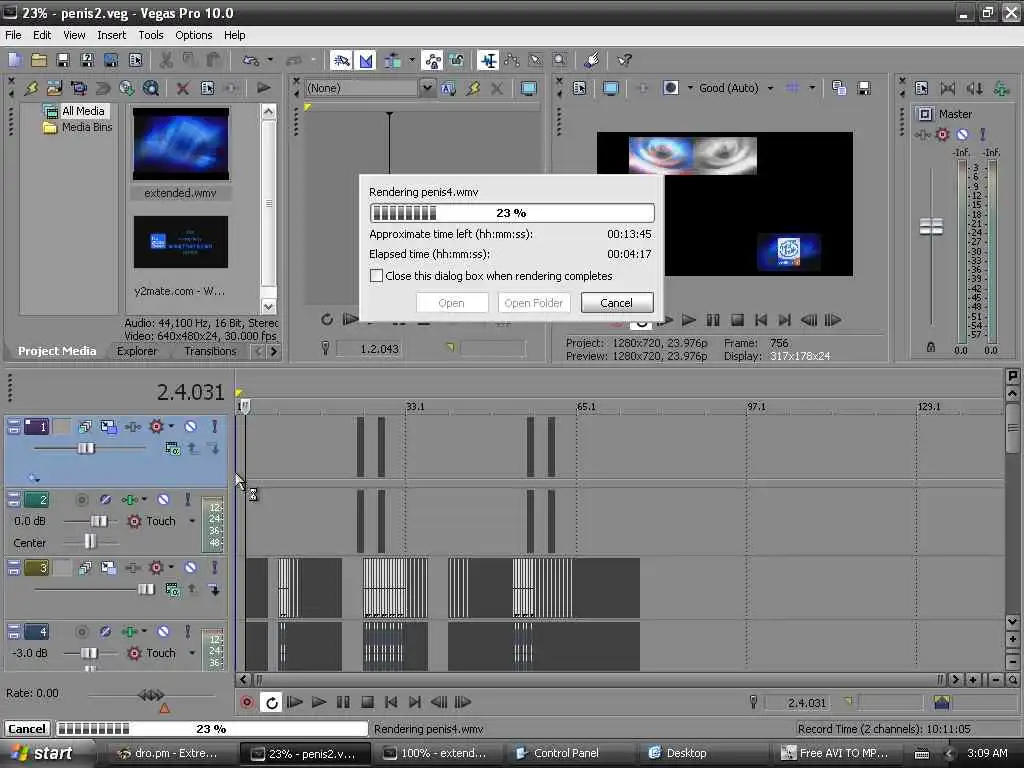Select the extended.wmv media thumbnail
Viewport: 1024px width, 768px height.
point(181,144)
